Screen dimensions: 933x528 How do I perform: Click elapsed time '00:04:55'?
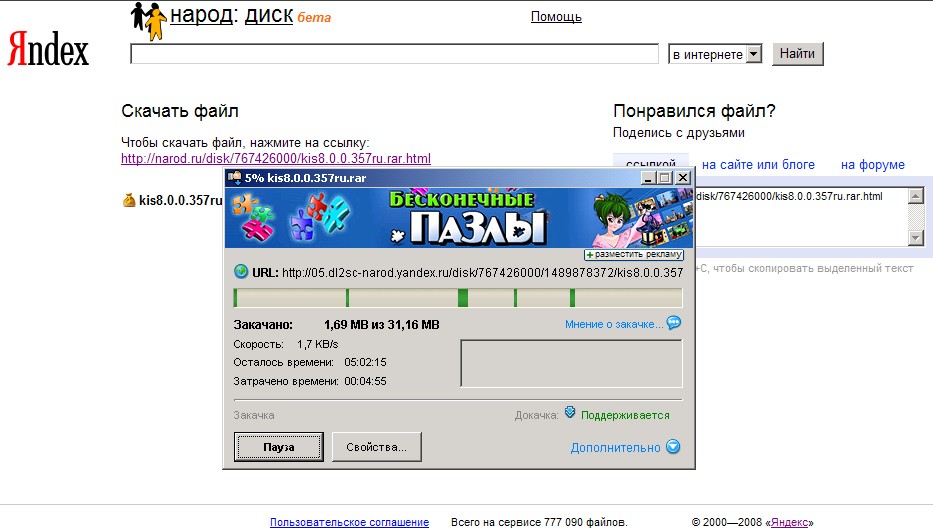(365, 381)
